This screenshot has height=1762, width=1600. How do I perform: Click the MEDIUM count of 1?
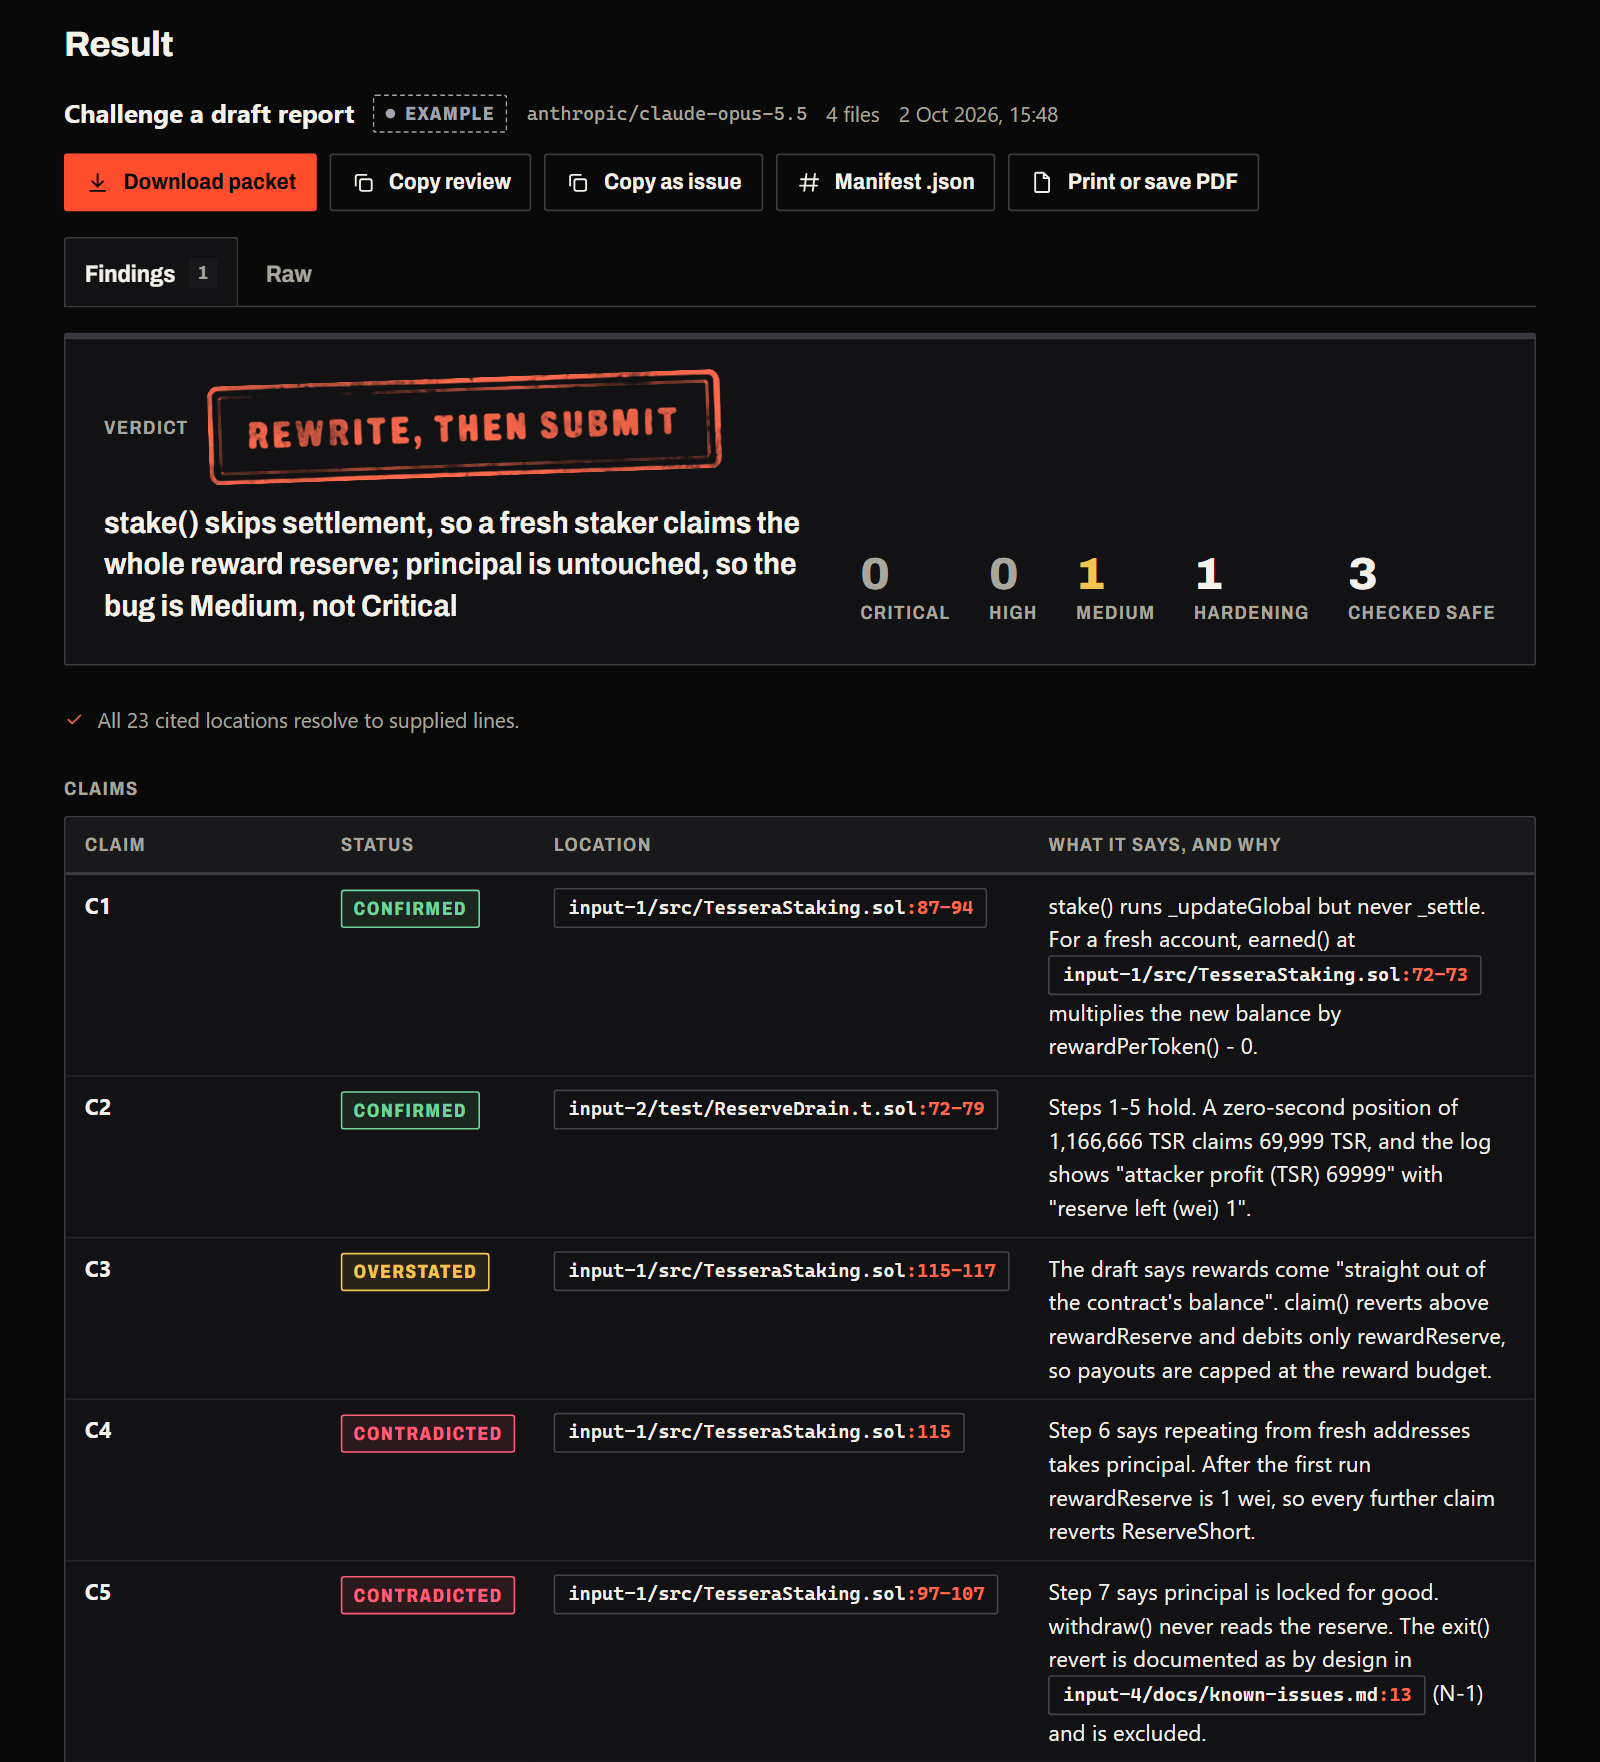pos(1091,574)
